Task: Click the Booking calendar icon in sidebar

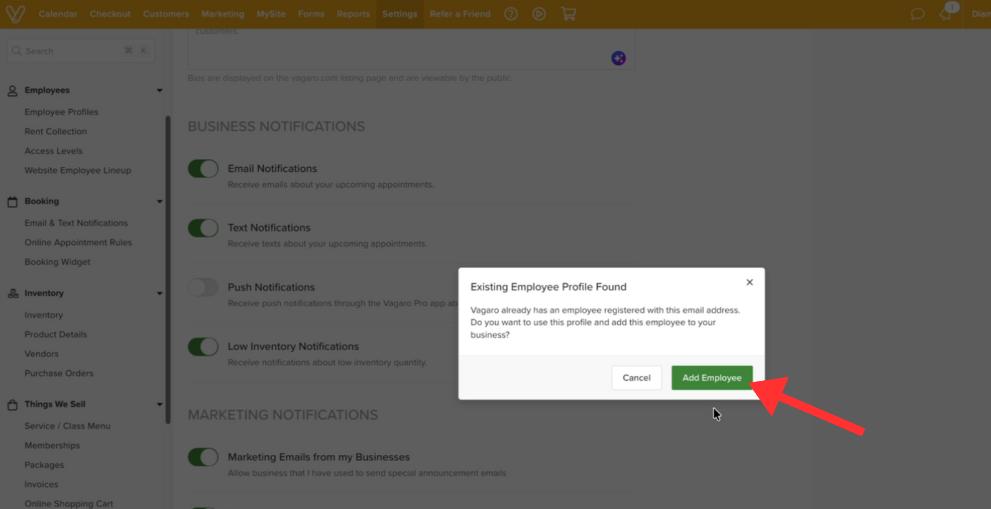Action: tap(12, 202)
